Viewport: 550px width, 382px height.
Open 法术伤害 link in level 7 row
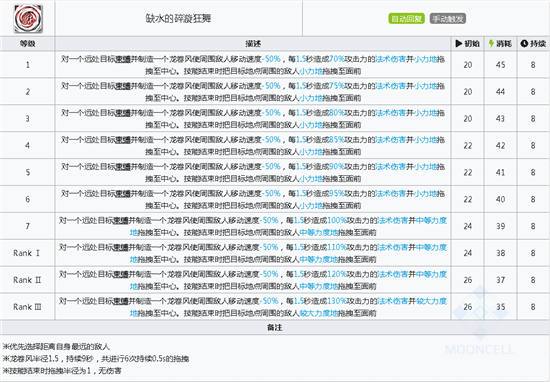pyautogui.click(x=393, y=221)
